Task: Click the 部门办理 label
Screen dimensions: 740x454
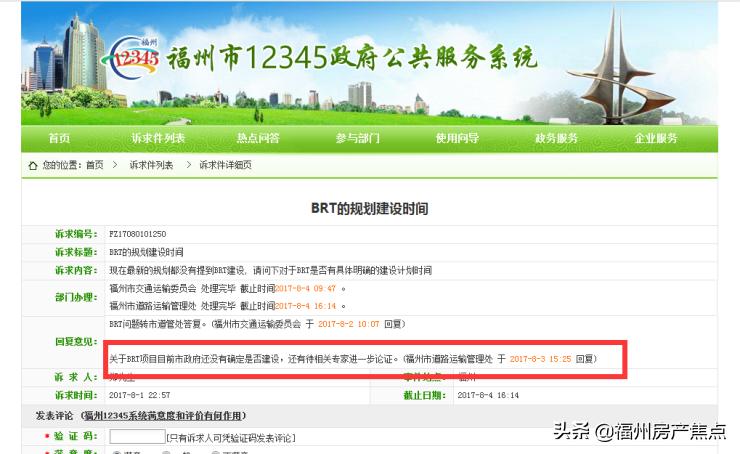Action: click(76, 297)
